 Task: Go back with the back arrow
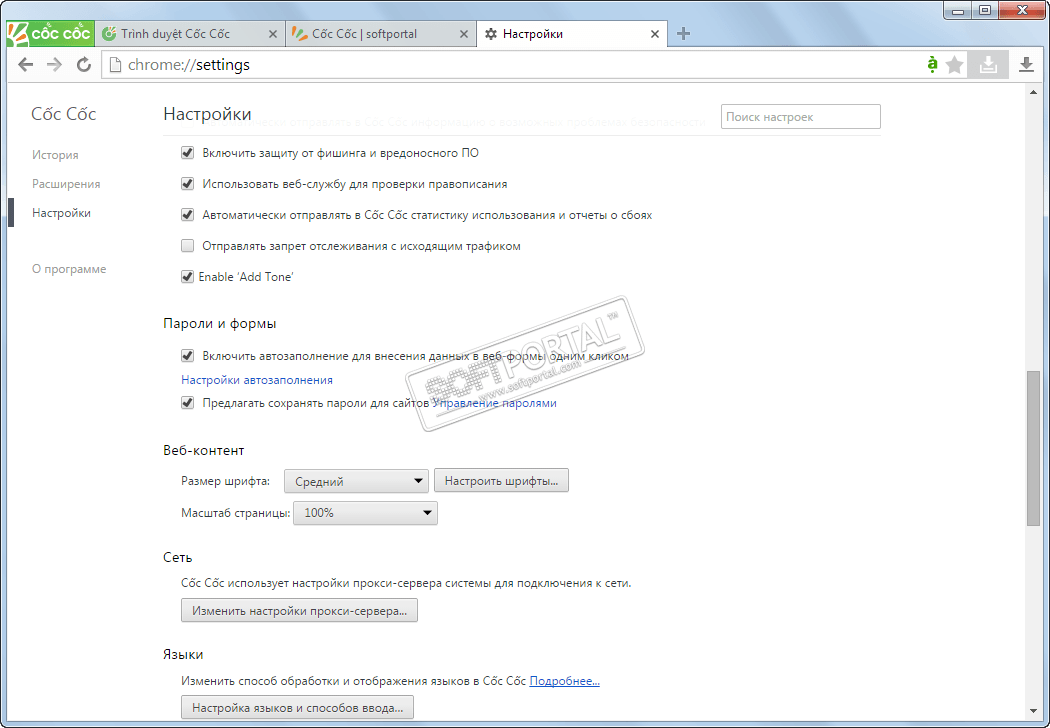25,65
